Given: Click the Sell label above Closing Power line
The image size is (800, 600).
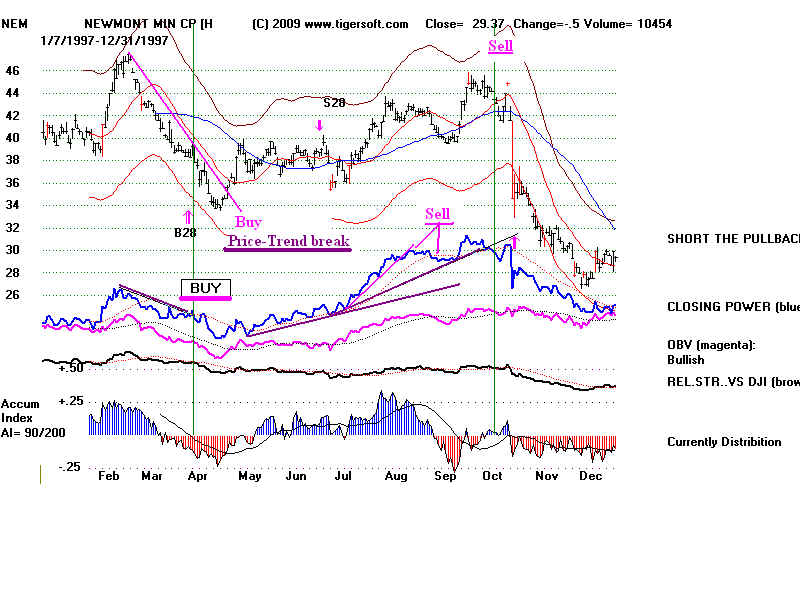Looking at the screenshot, I should tap(438, 214).
